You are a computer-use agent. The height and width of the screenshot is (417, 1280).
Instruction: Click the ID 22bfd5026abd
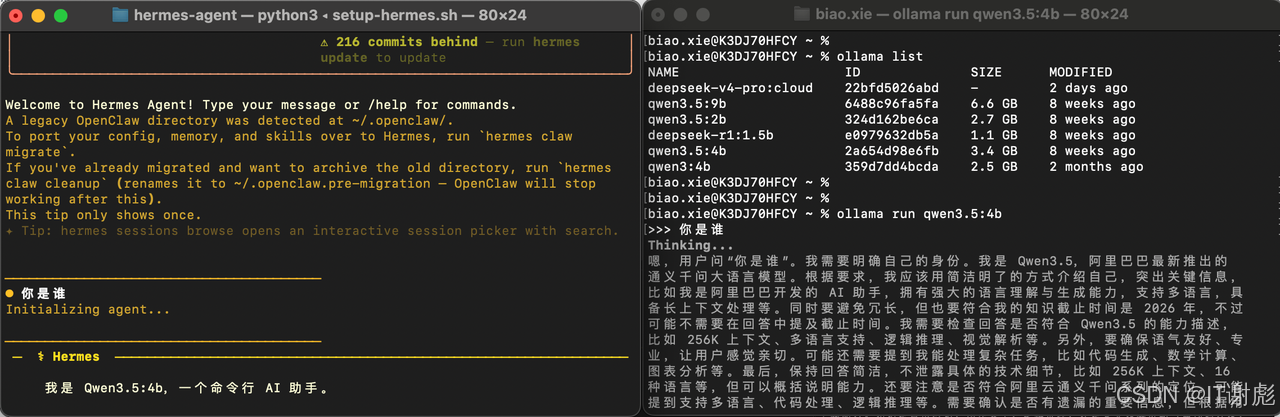coord(891,88)
